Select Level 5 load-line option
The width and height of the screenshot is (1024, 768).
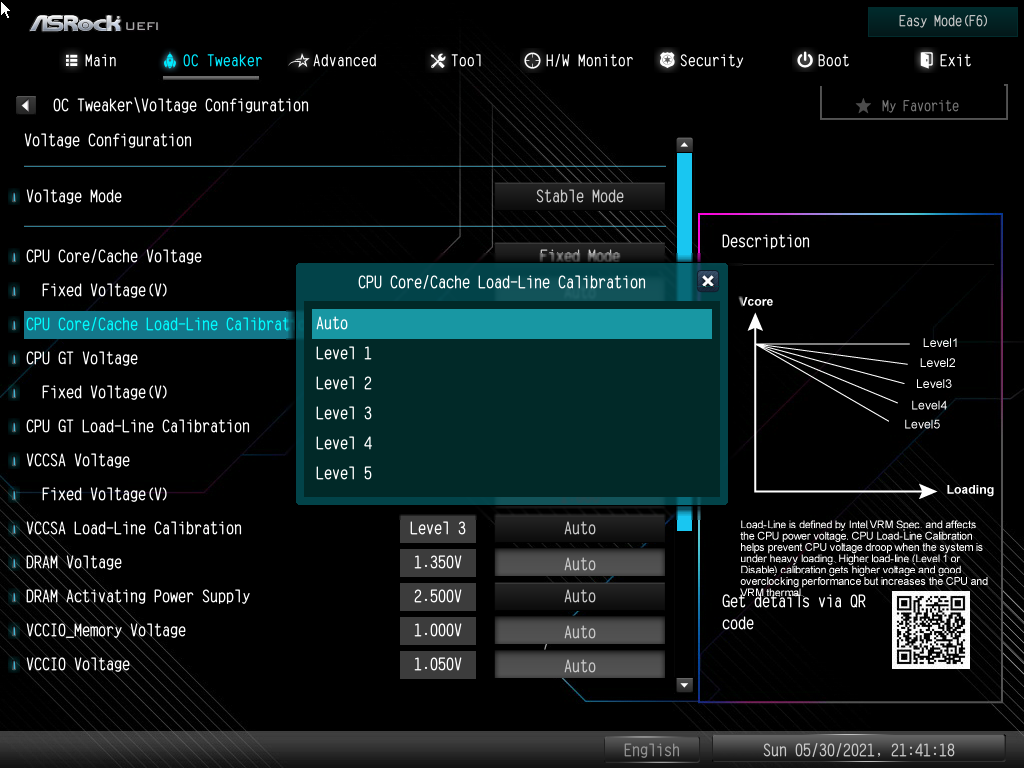click(511, 474)
